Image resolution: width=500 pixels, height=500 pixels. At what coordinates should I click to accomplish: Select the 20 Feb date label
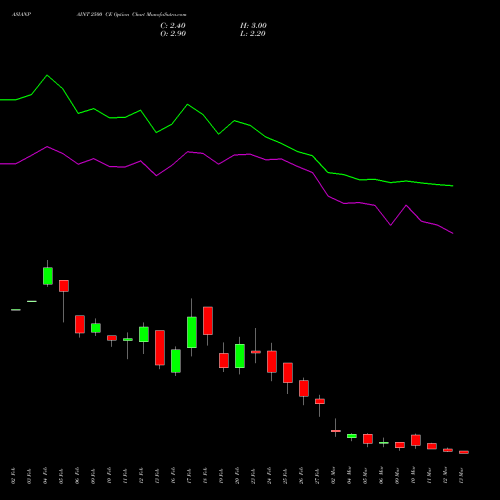237,476
